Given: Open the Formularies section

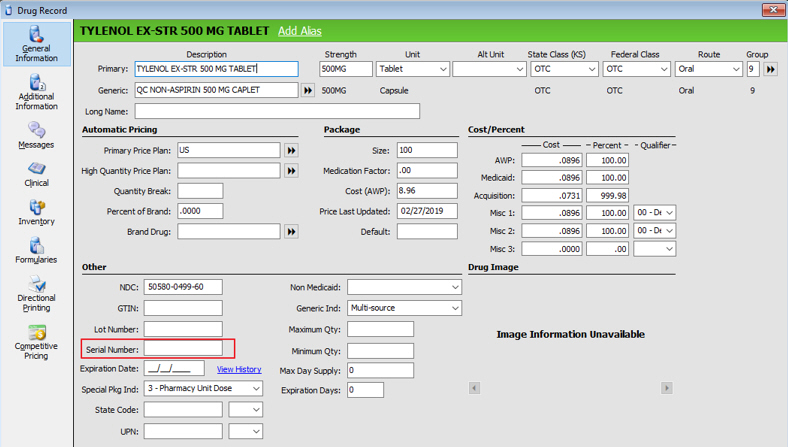Looking at the screenshot, I should point(36,250).
